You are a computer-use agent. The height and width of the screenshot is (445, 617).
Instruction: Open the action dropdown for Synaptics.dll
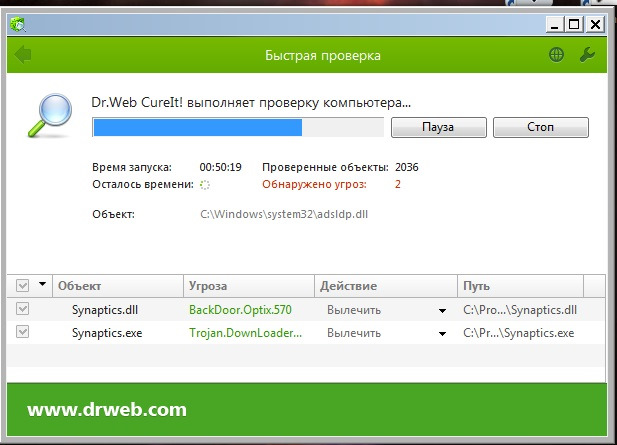442,311
